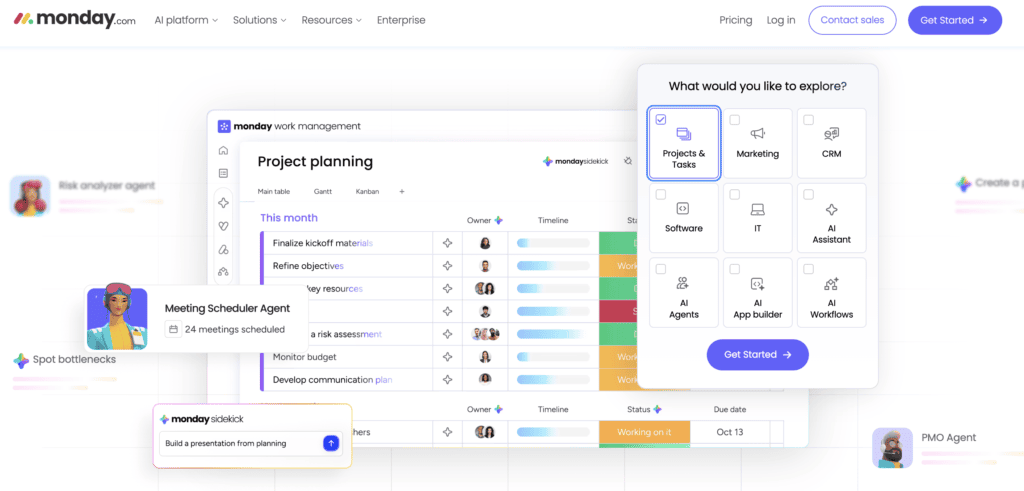Check the AI App builder checkbox
The height and width of the screenshot is (491, 1024).
735,269
